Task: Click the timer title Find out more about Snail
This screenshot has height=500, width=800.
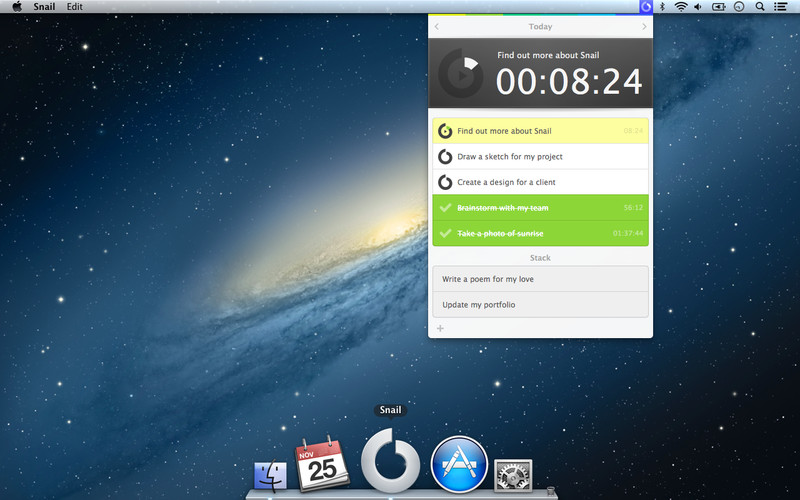Action: pyautogui.click(x=548, y=55)
